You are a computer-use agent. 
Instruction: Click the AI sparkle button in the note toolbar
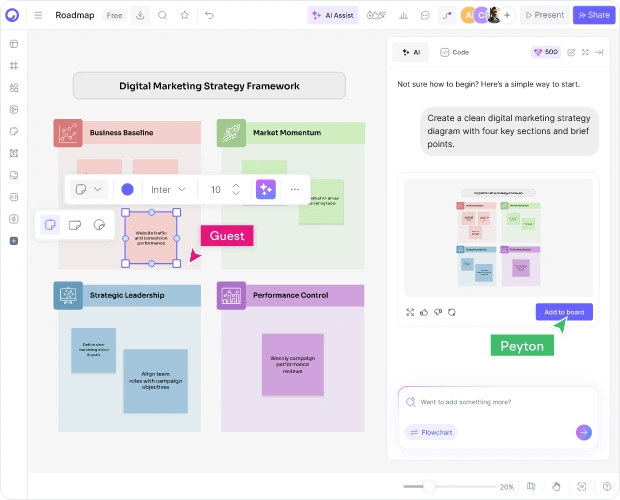point(266,190)
